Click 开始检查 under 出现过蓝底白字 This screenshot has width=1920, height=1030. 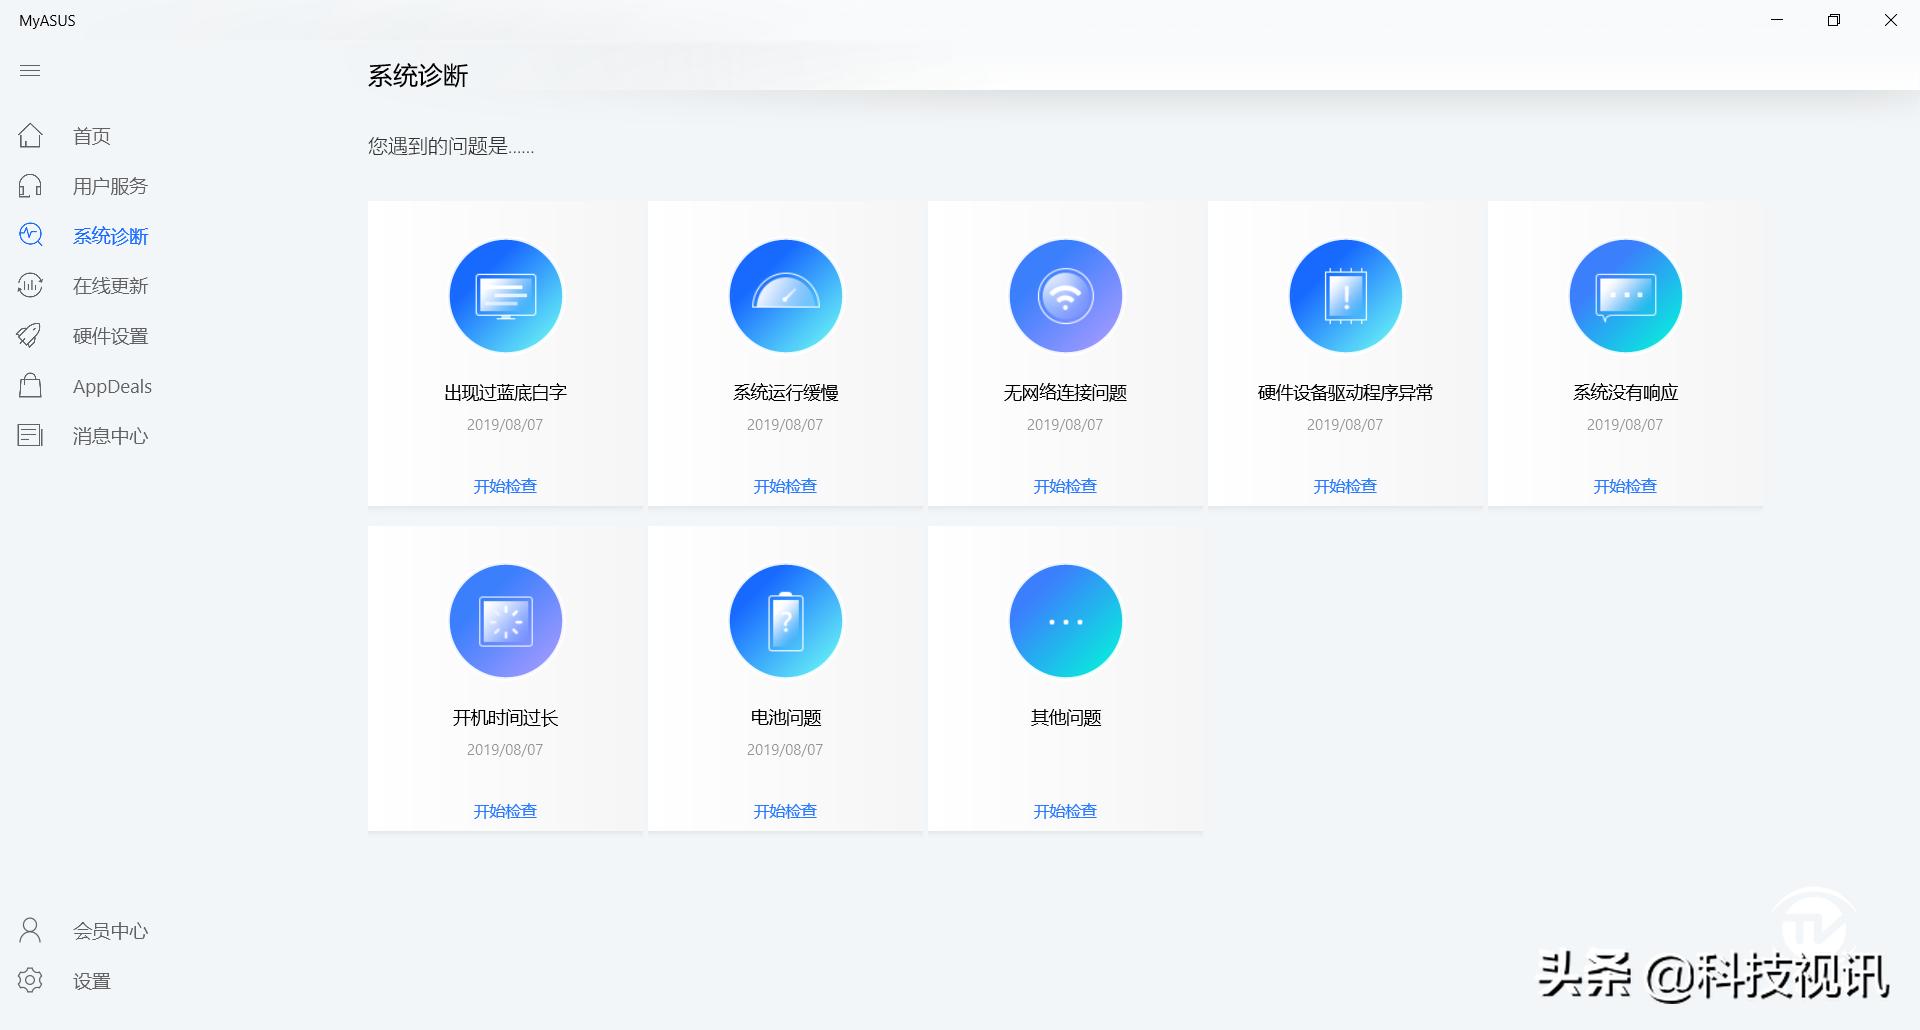pos(505,486)
